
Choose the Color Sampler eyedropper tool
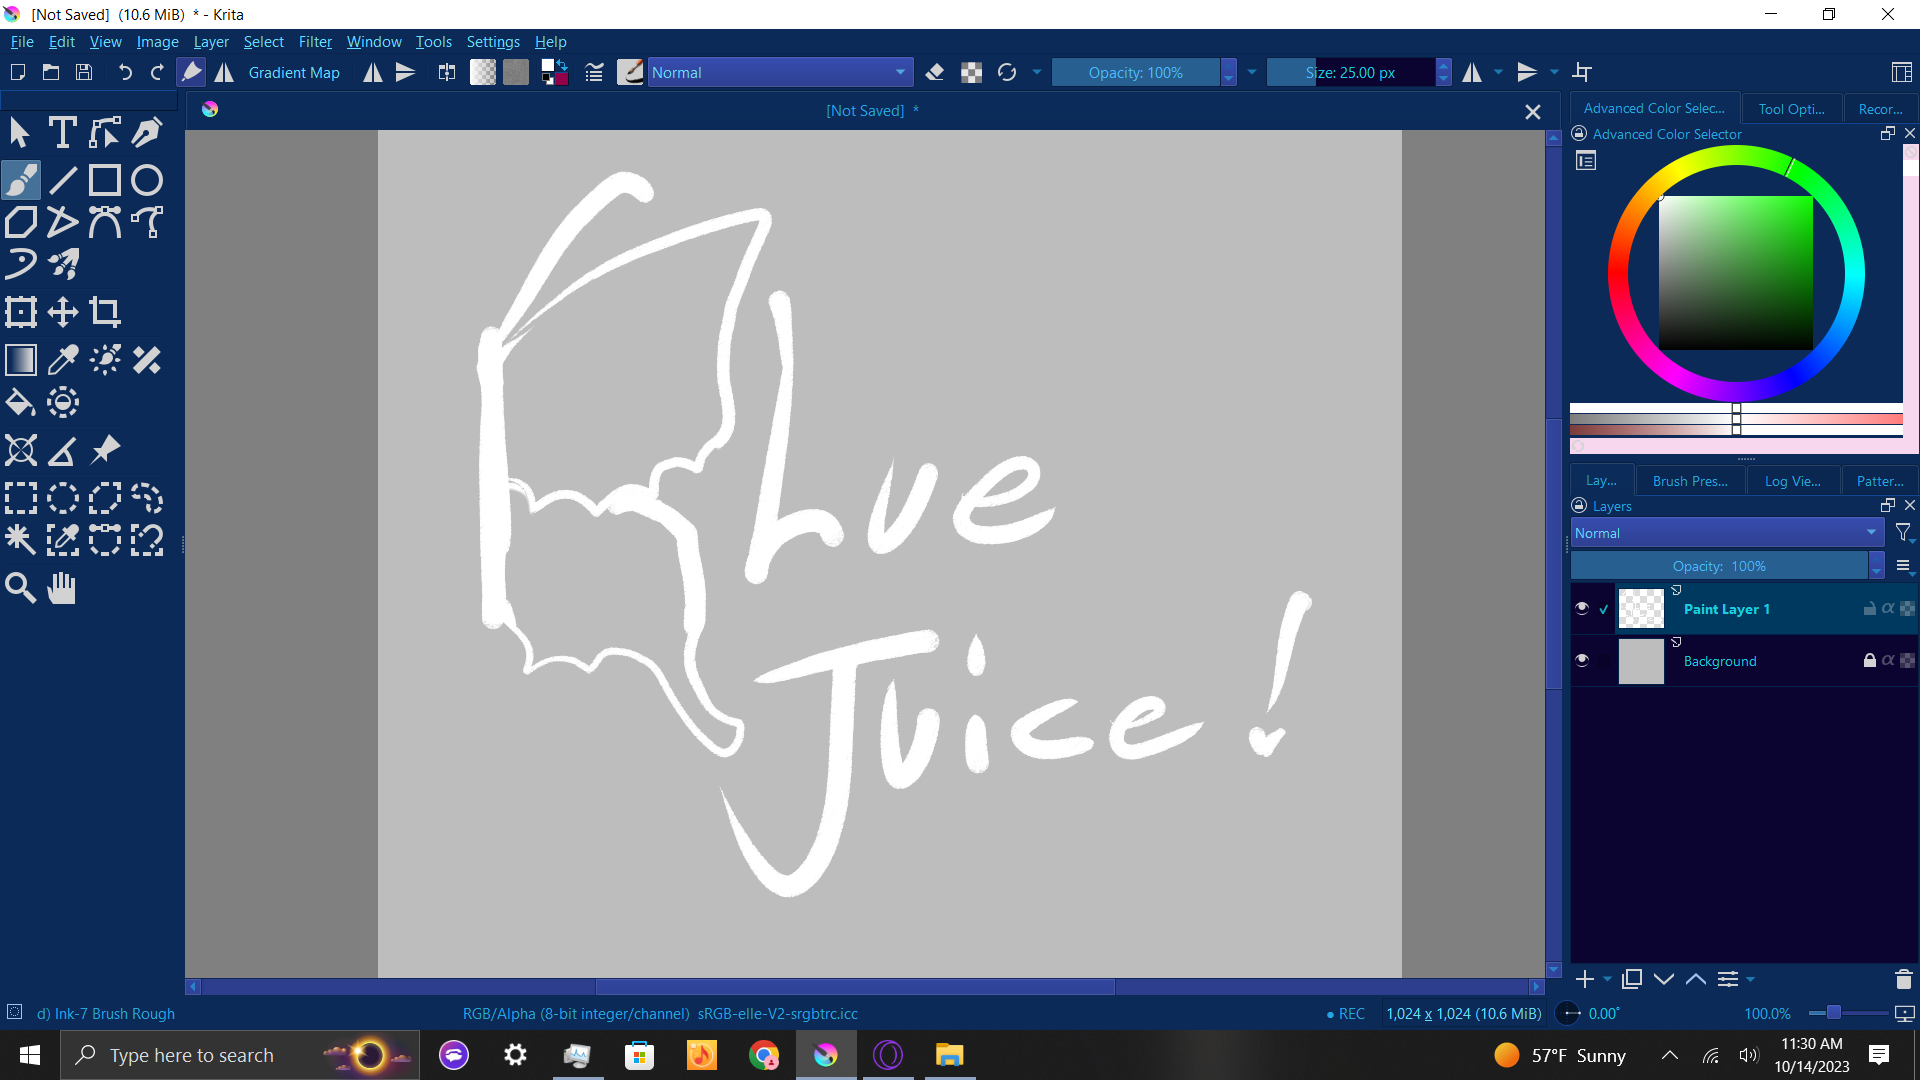point(63,360)
